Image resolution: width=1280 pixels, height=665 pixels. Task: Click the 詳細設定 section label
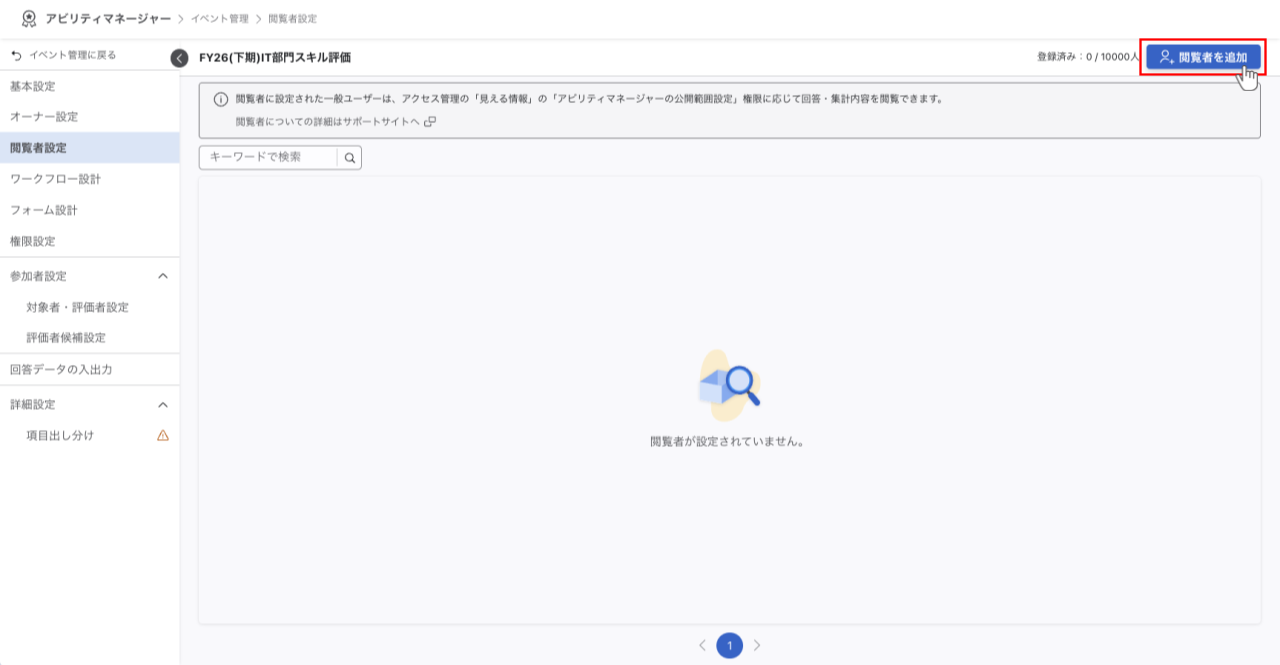pos(32,405)
